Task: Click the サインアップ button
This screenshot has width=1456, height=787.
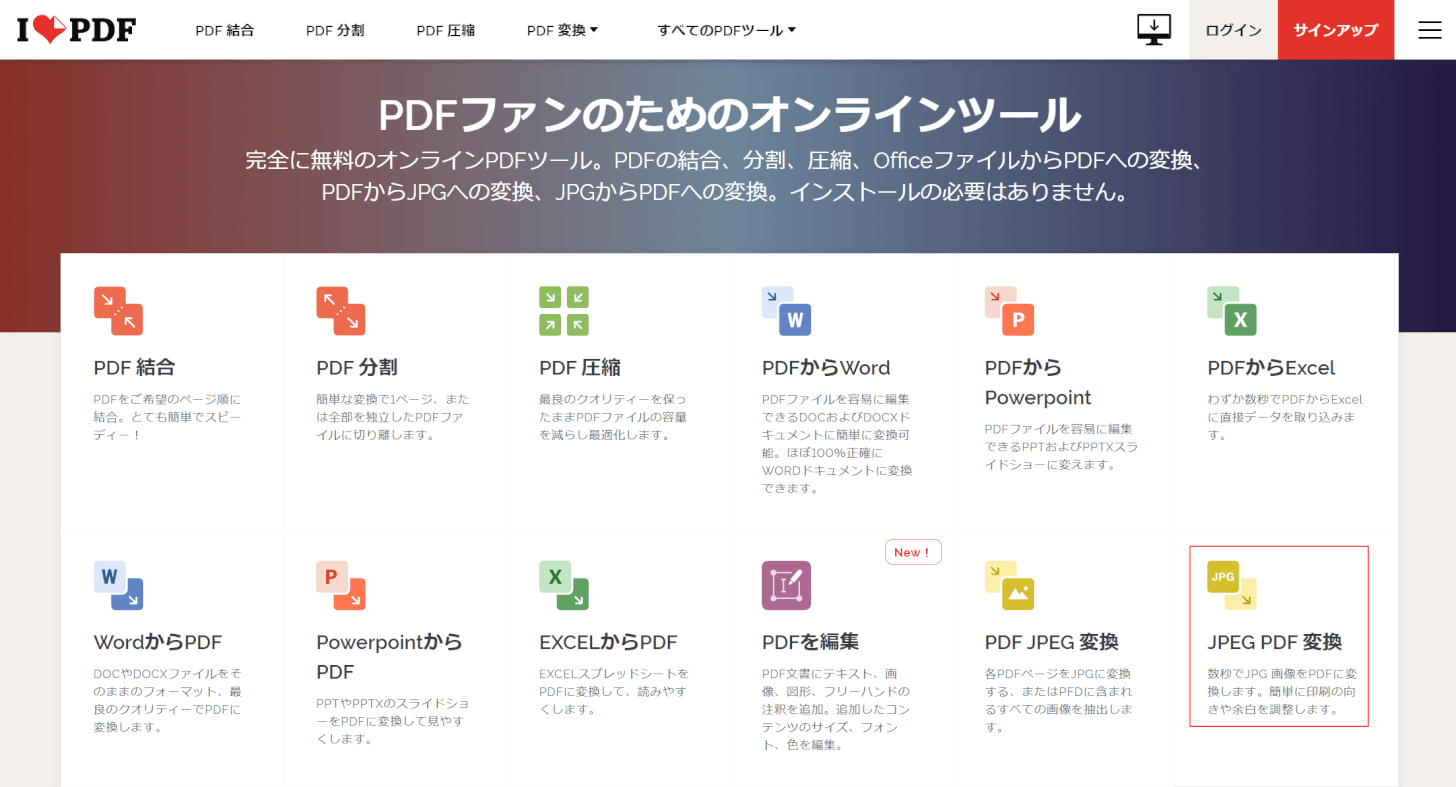Action: [x=1336, y=30]
